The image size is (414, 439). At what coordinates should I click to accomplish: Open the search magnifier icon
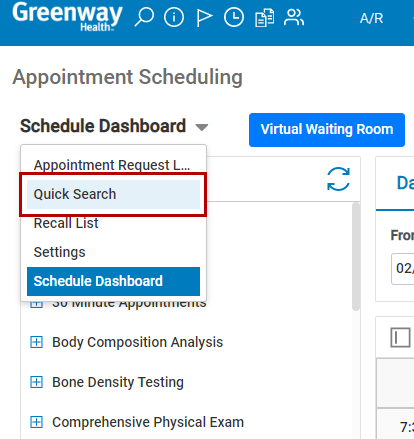click(x=144, y=17)
